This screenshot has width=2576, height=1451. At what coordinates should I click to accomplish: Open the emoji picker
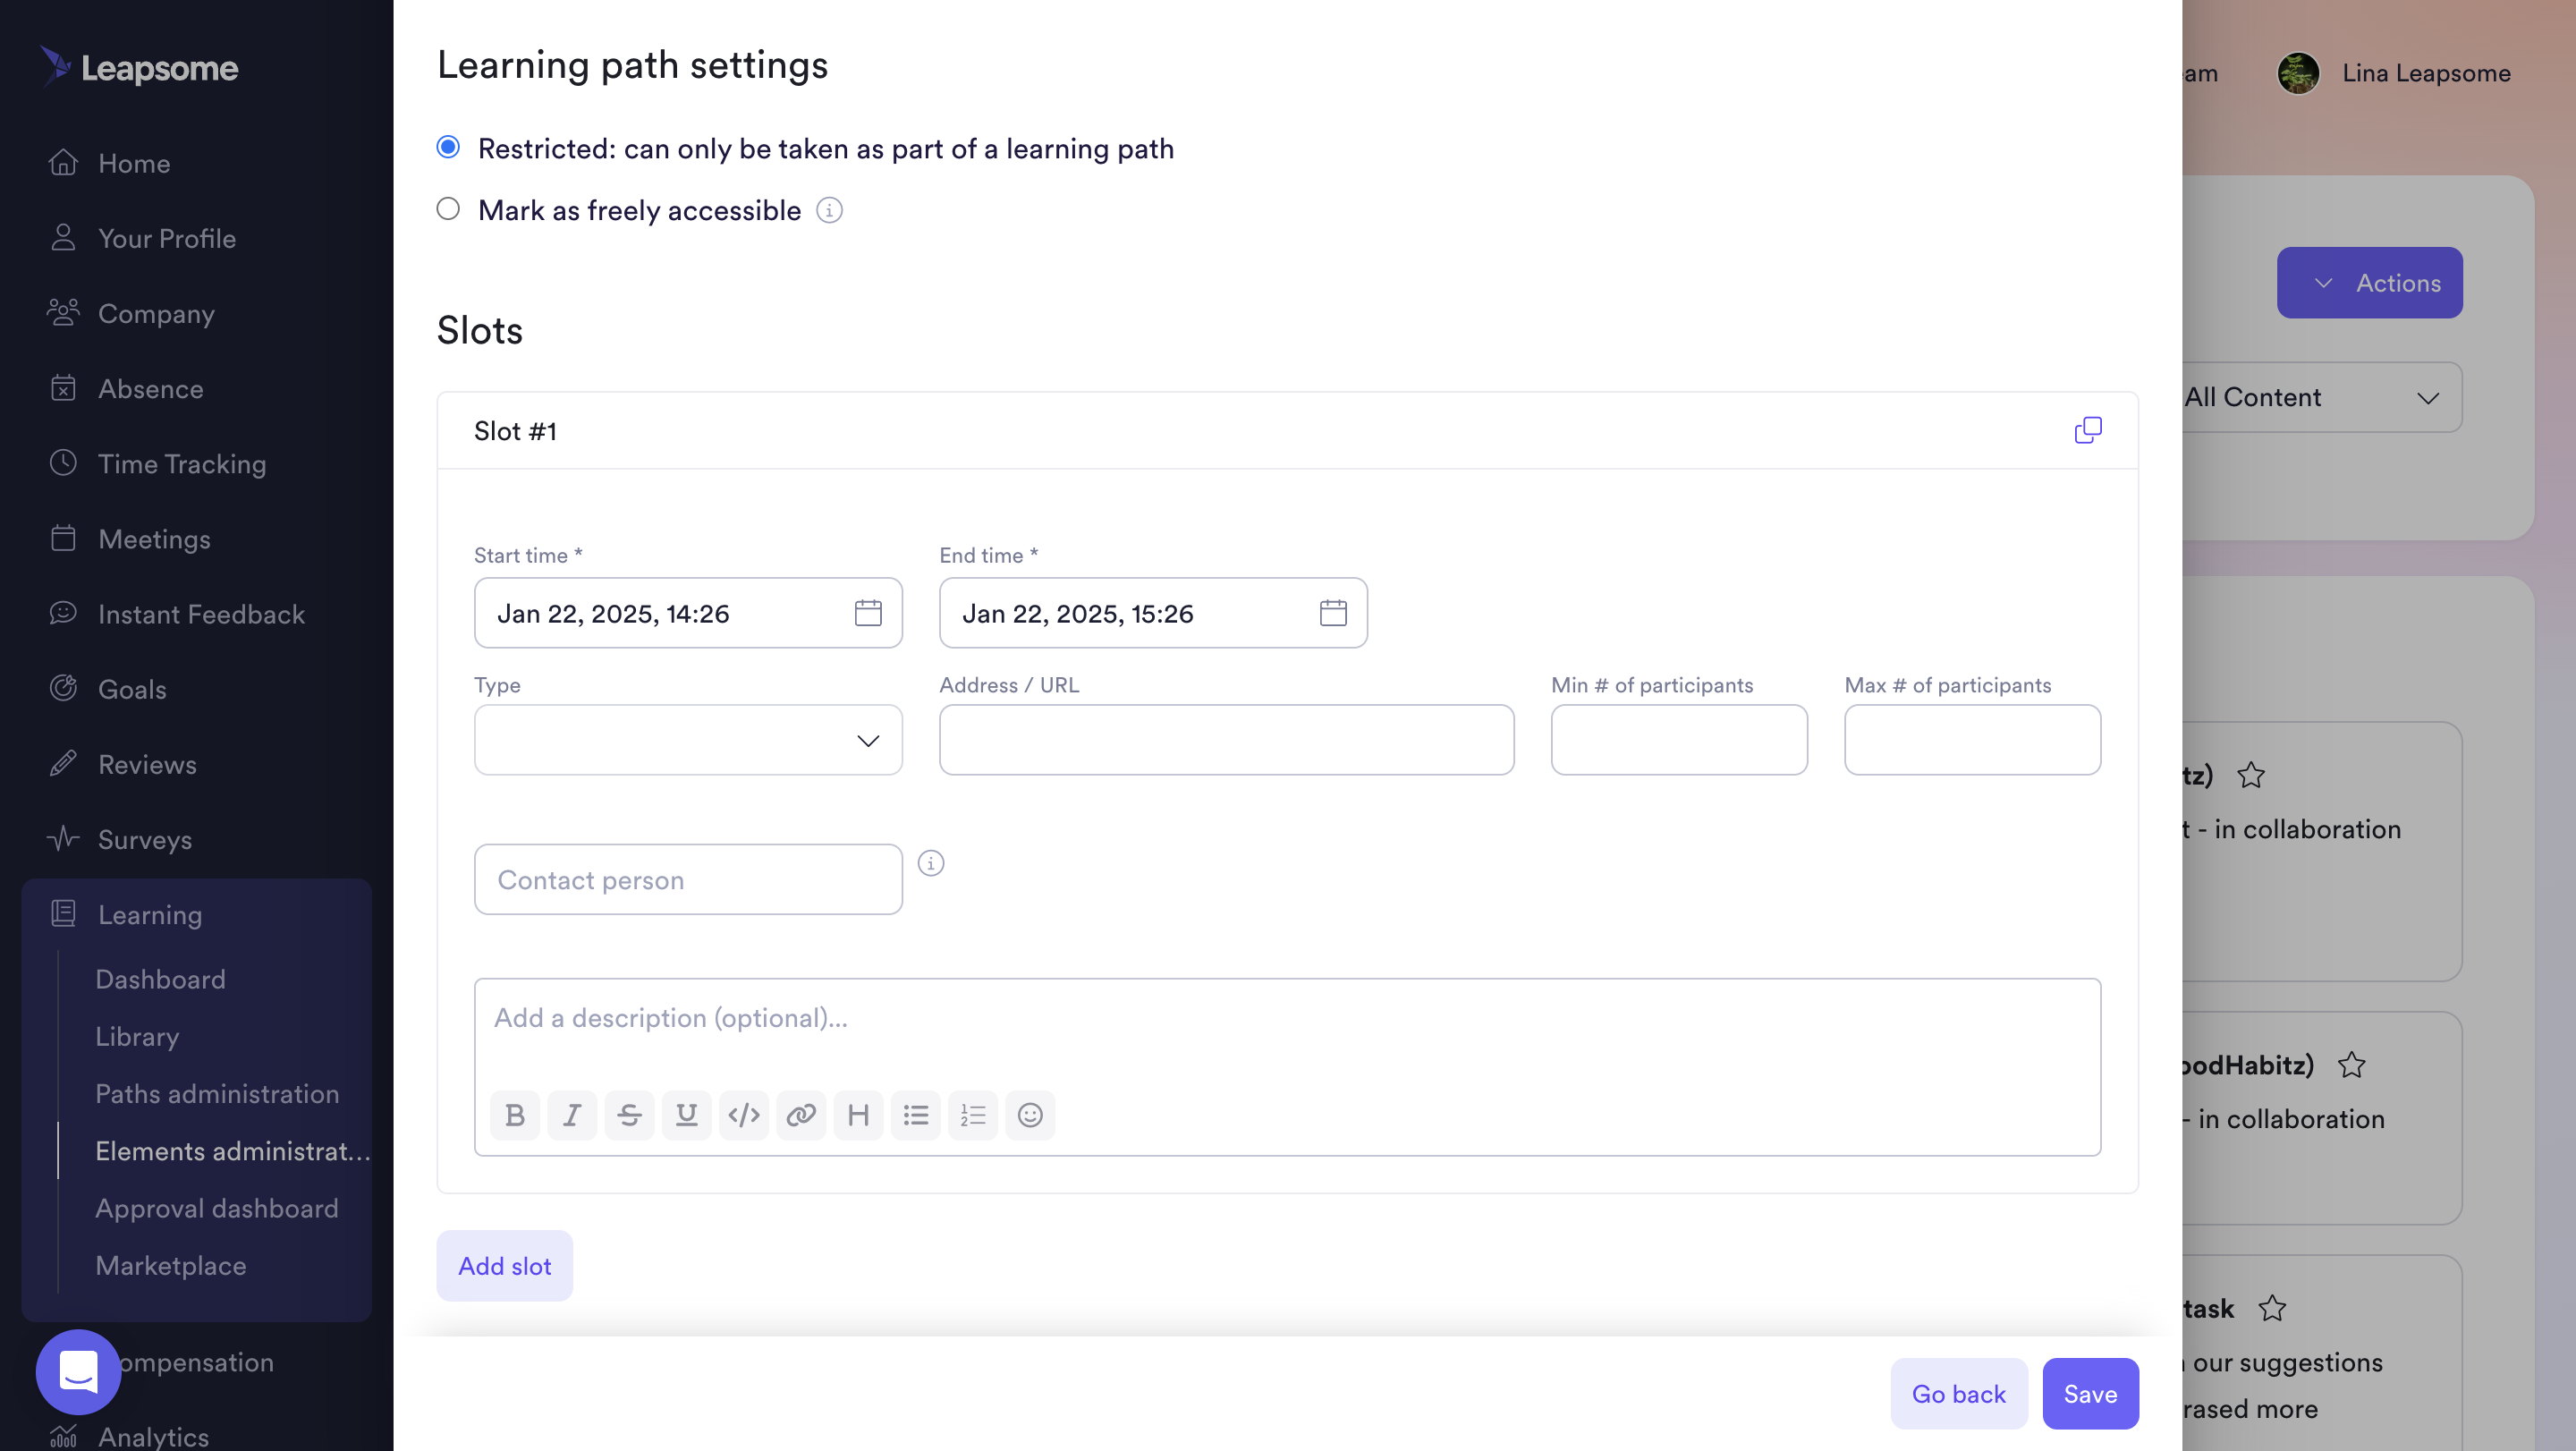point(1030,1115)
